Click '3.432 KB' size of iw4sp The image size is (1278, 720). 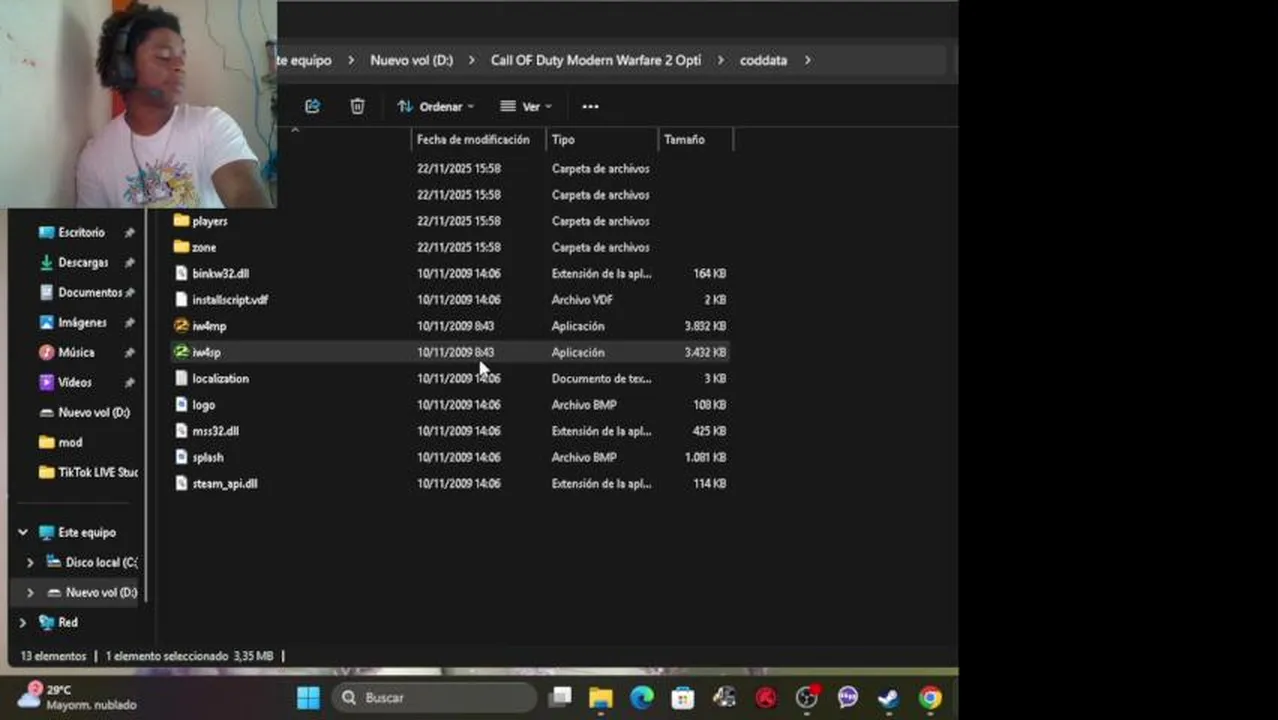pos(706,352)
